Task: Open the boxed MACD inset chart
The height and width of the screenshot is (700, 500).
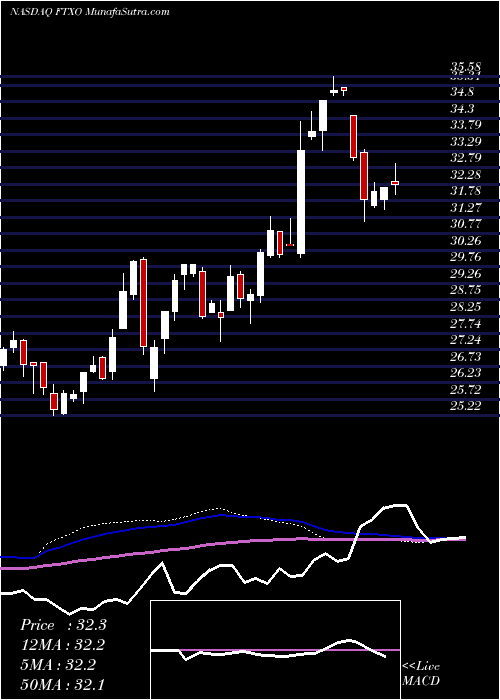Action: point(275,650)
